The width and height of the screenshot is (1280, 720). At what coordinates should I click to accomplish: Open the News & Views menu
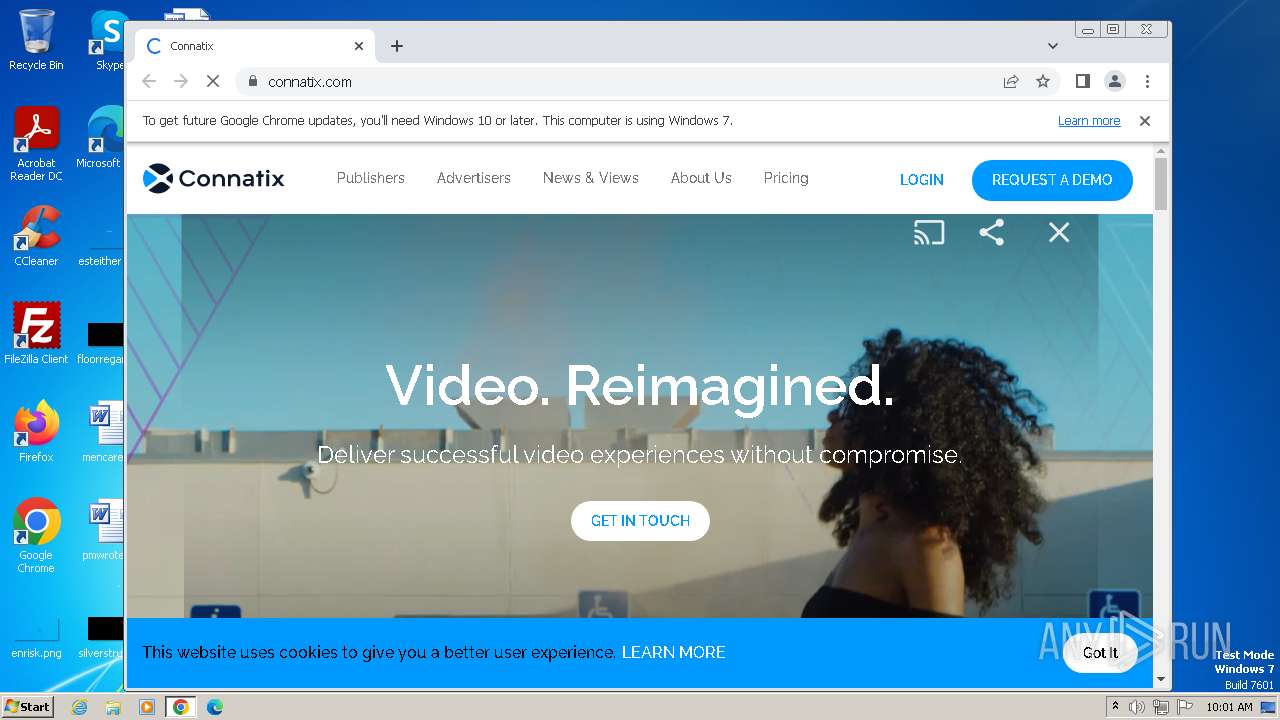pos(591,178)
